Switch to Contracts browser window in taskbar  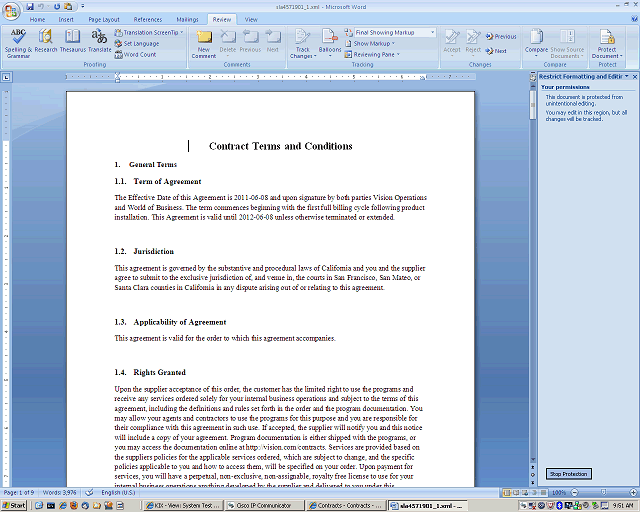tap(346, 505)
